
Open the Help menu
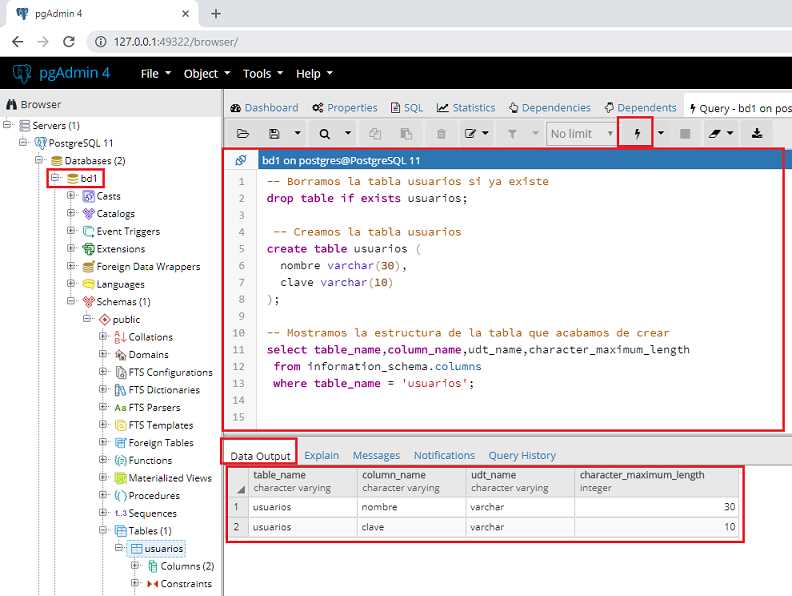tap(314, 74)
